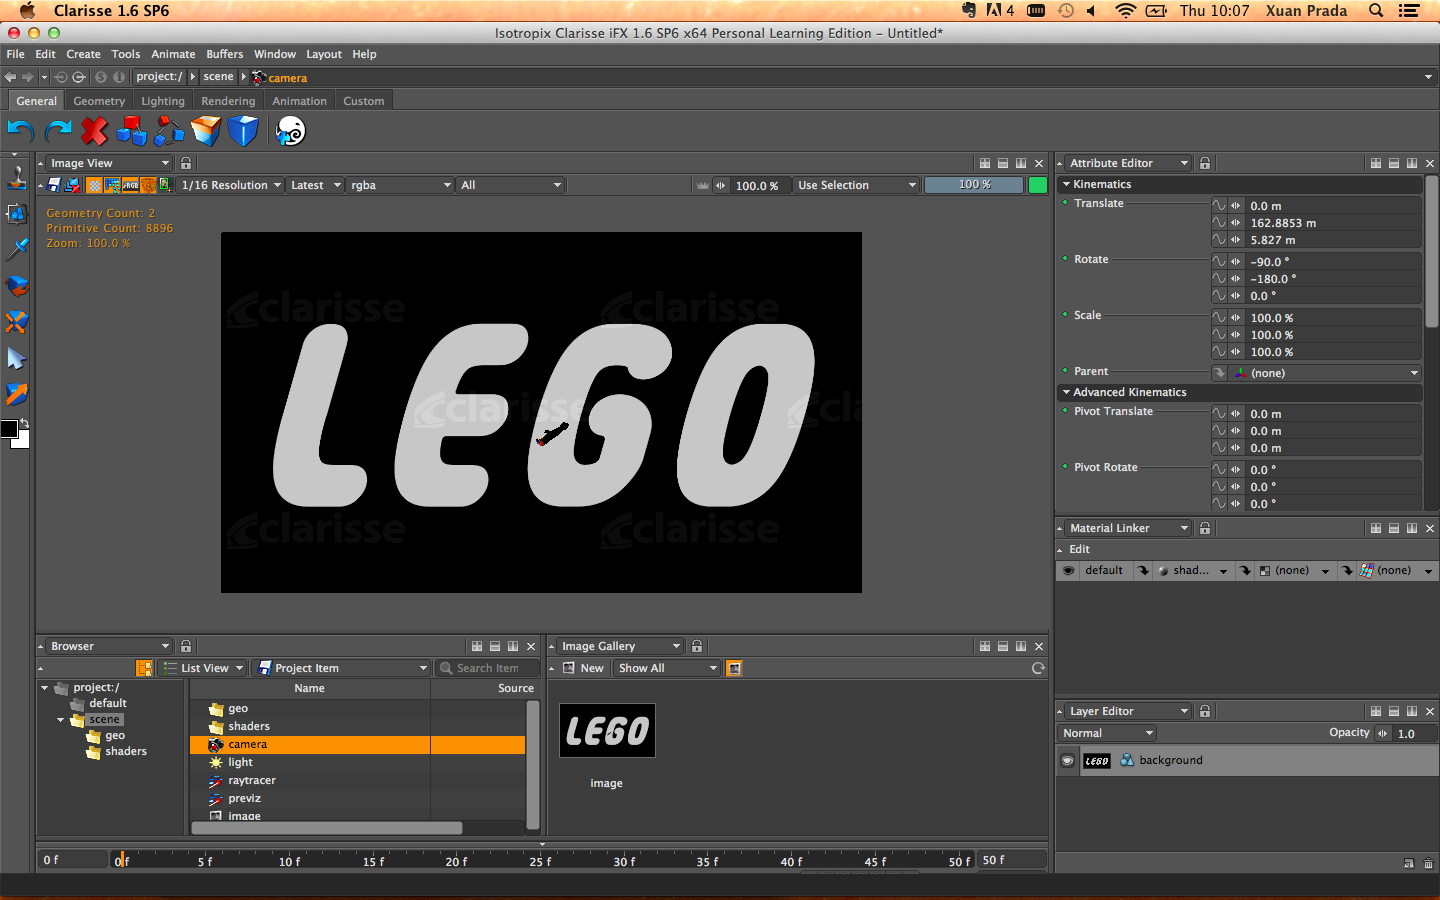1440x900 pixels.
Task: Click the trash icon at bottom right
Action: click(1428, 863)
